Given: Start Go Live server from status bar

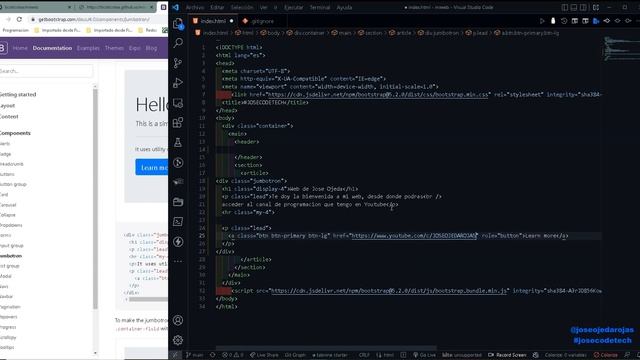Looking at the screenshot, I should point(424,355).
